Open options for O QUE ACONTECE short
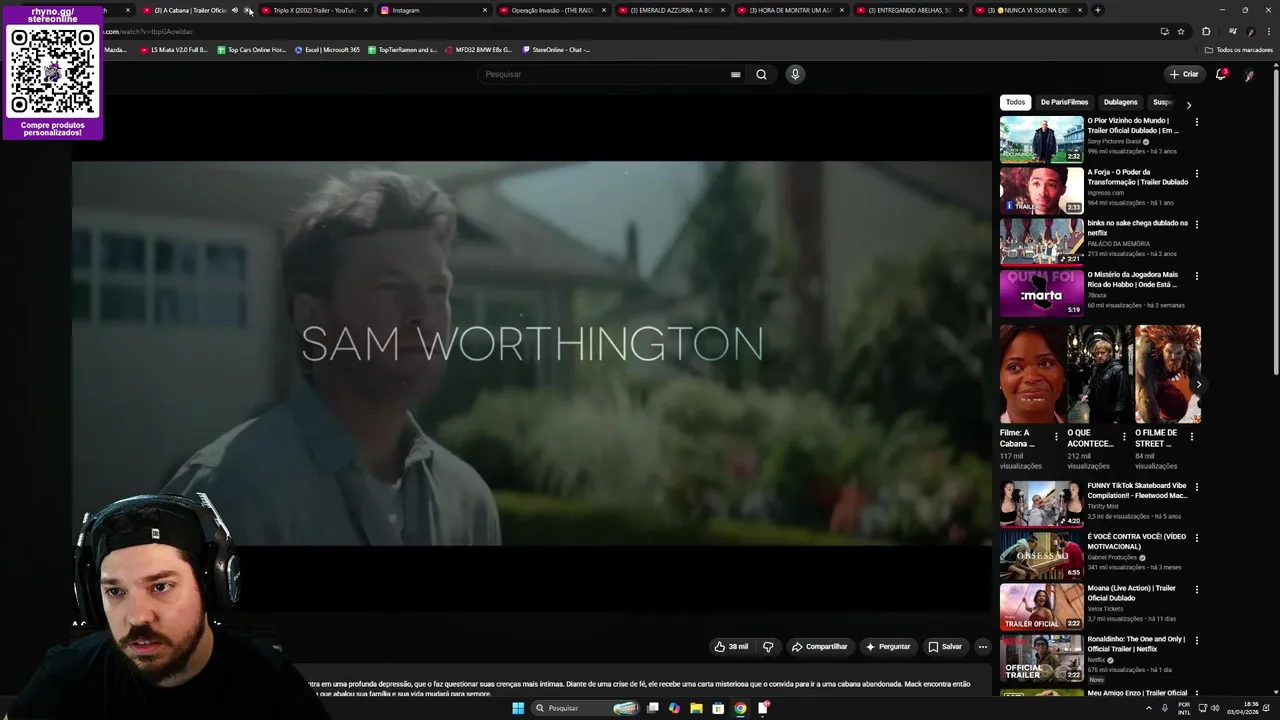 point(1124,437)
